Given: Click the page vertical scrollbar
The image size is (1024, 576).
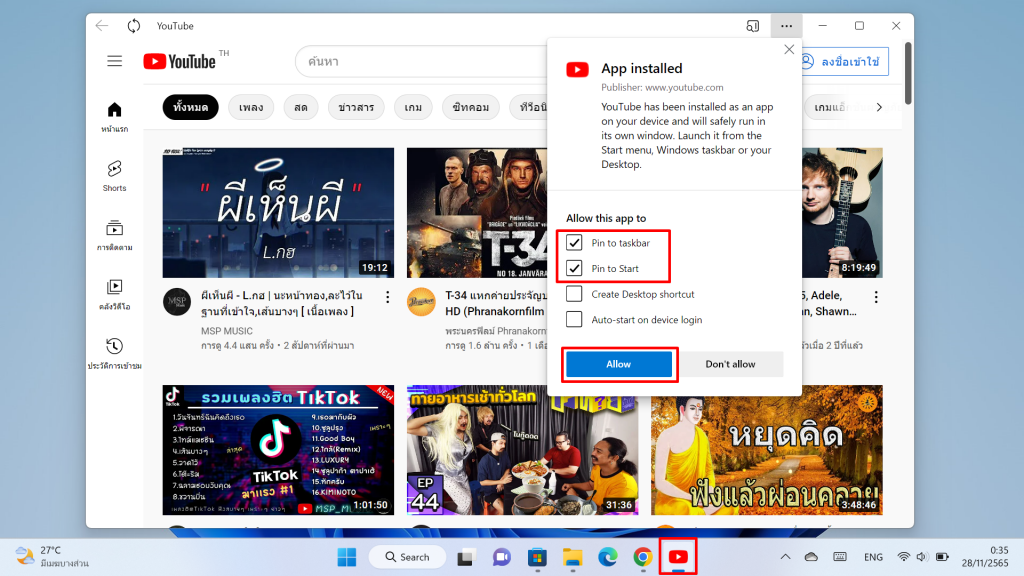Looking at the screenshot, I should [908, 73].
